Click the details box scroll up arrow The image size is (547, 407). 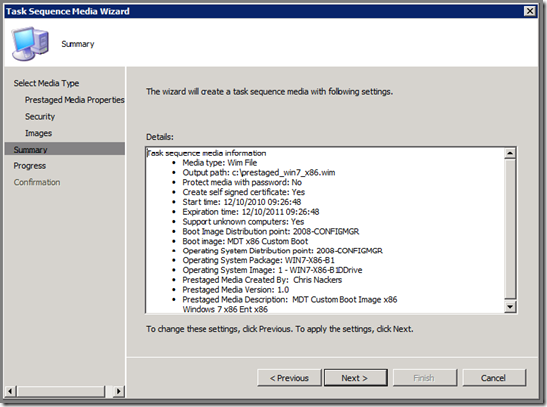[x=510, y=153]
